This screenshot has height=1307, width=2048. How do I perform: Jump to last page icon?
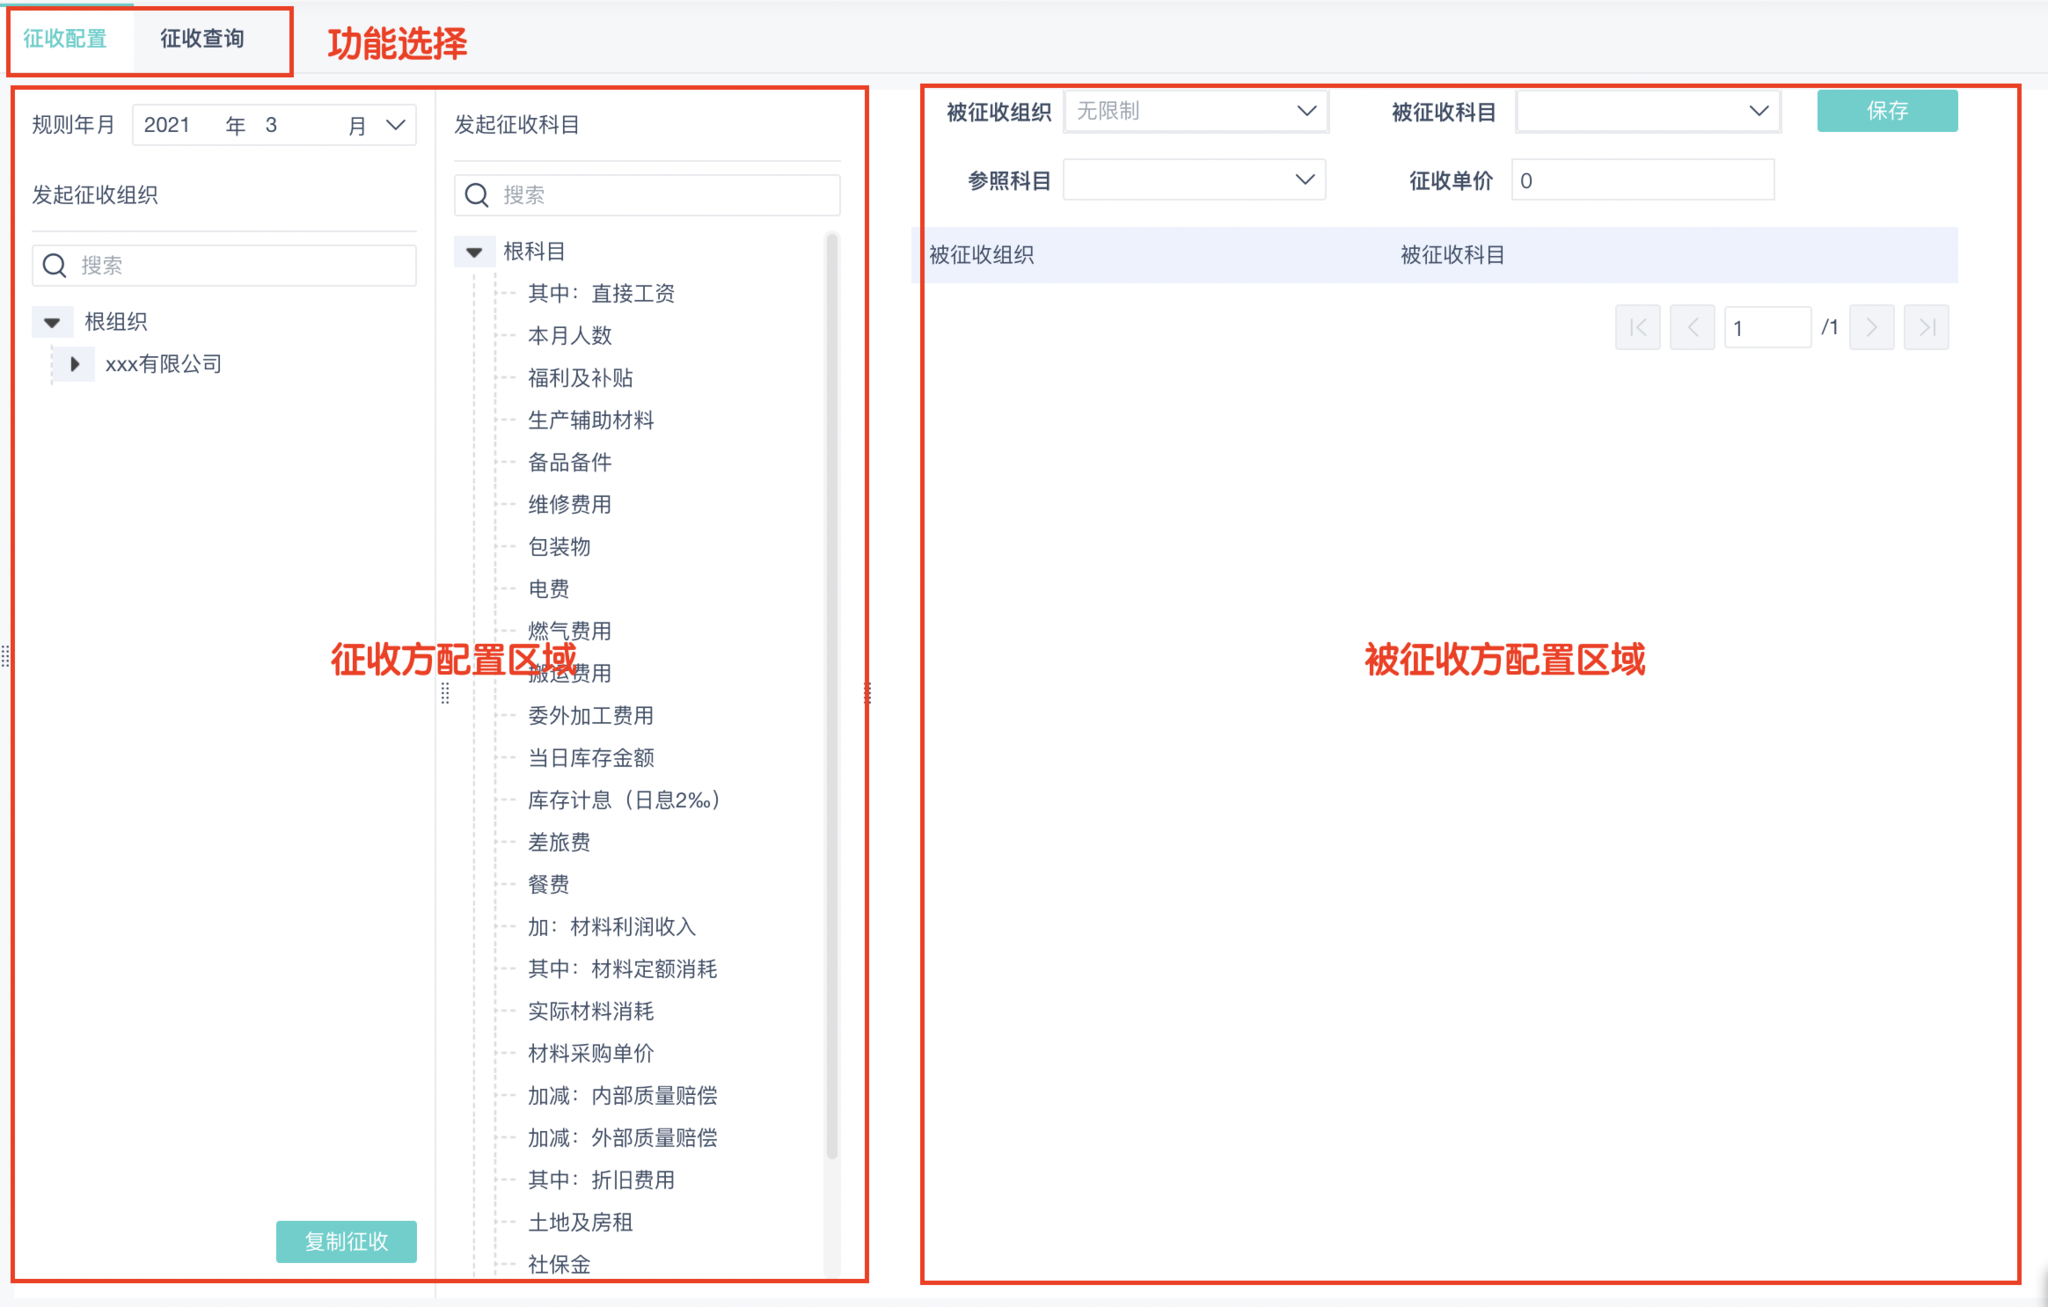[1926, 327]
